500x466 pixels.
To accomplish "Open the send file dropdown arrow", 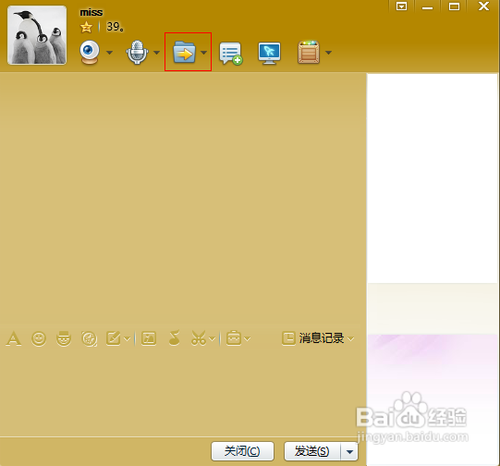I will coord(204,52).
